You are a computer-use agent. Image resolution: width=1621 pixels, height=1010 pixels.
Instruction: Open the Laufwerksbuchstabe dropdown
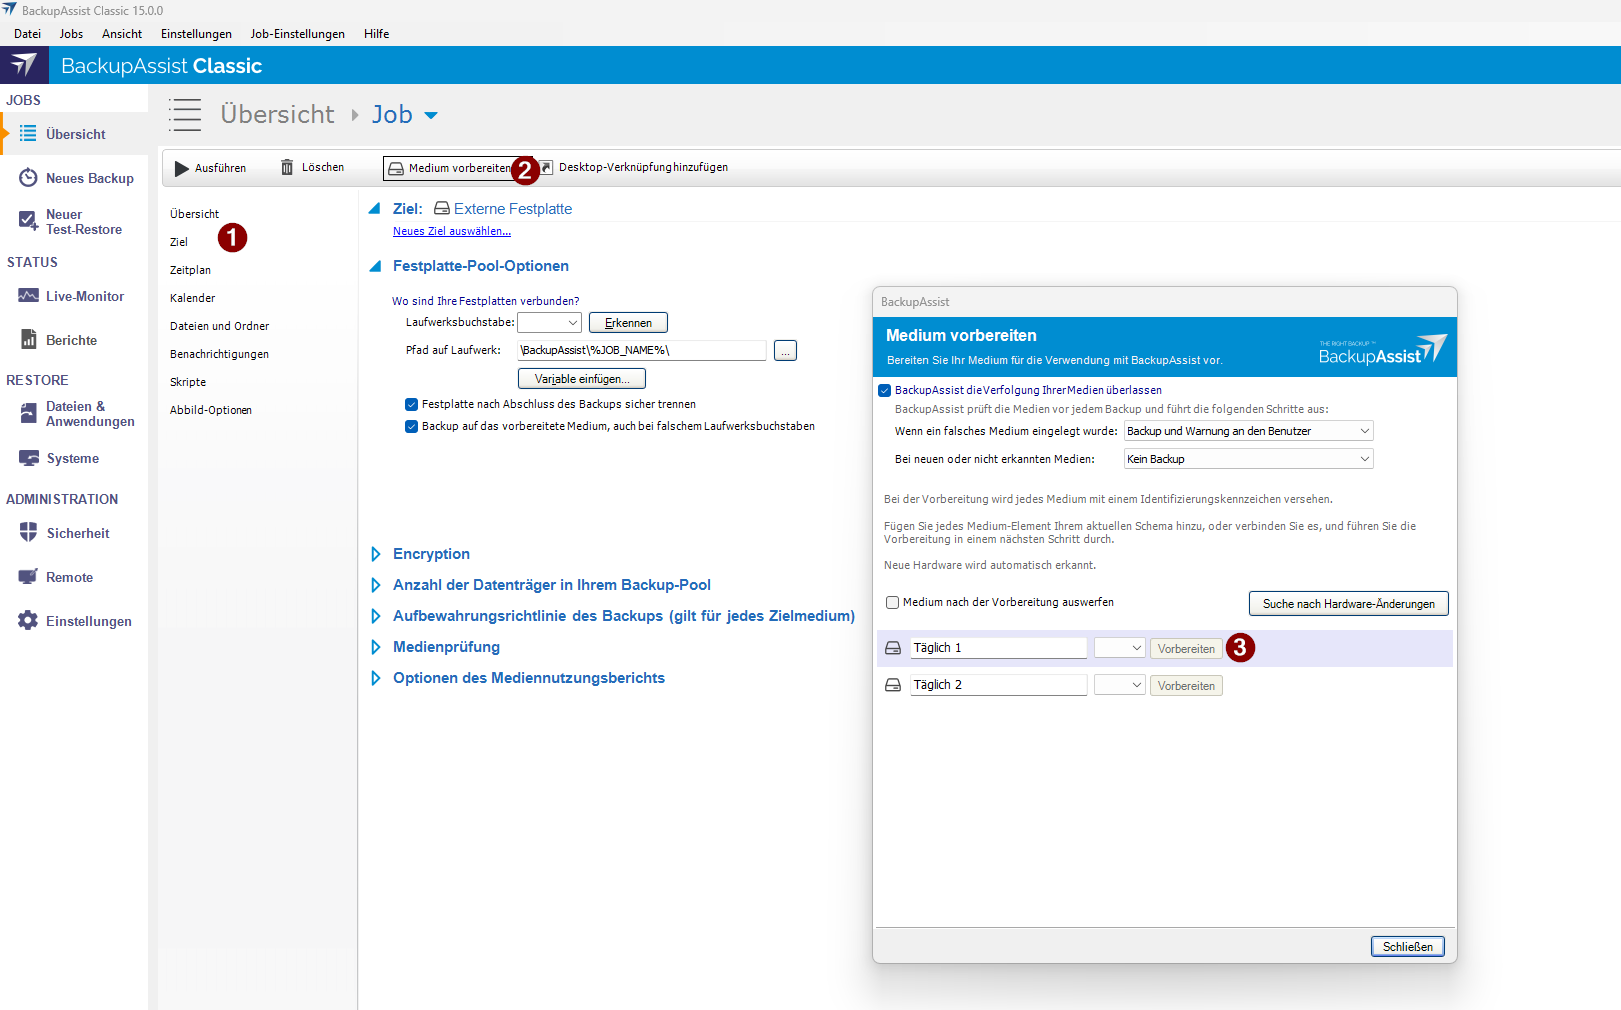point(549,323)
